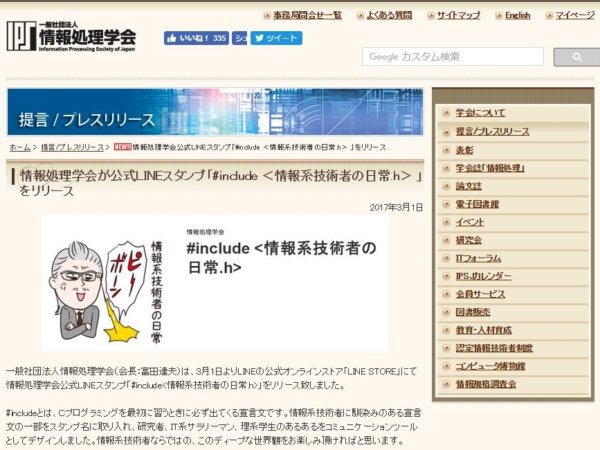Open IPSJカレンダー in the sidebar

(x=483, y=276)
